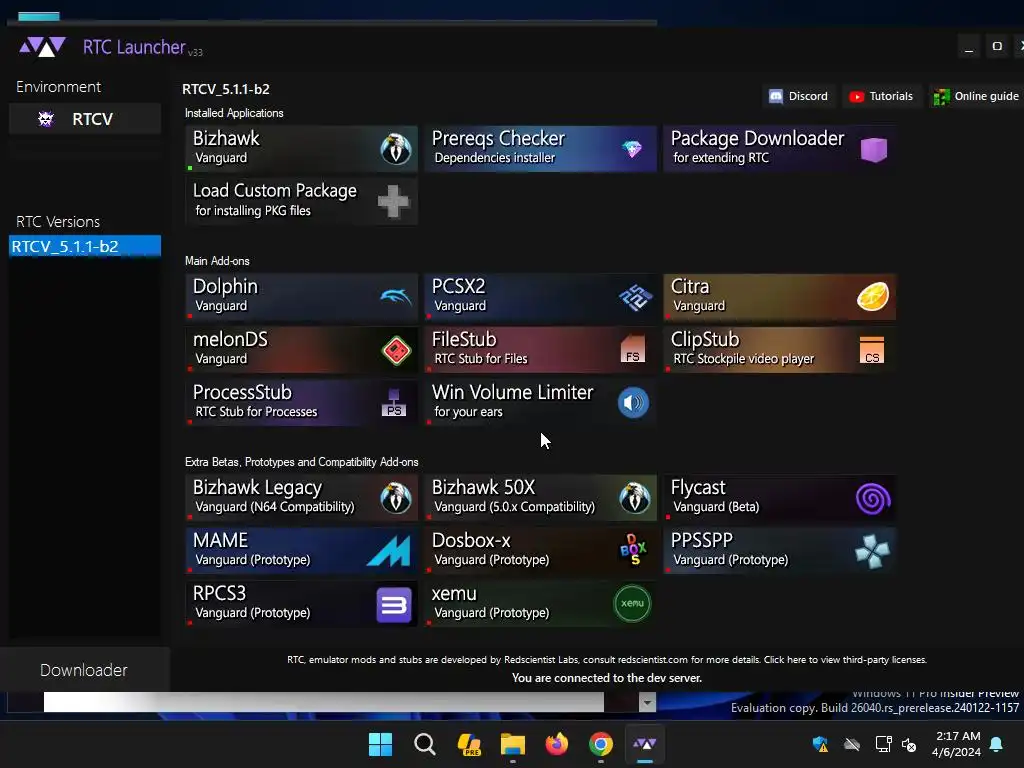
Task: Click the FileStub FS icon
Action: 632,349
